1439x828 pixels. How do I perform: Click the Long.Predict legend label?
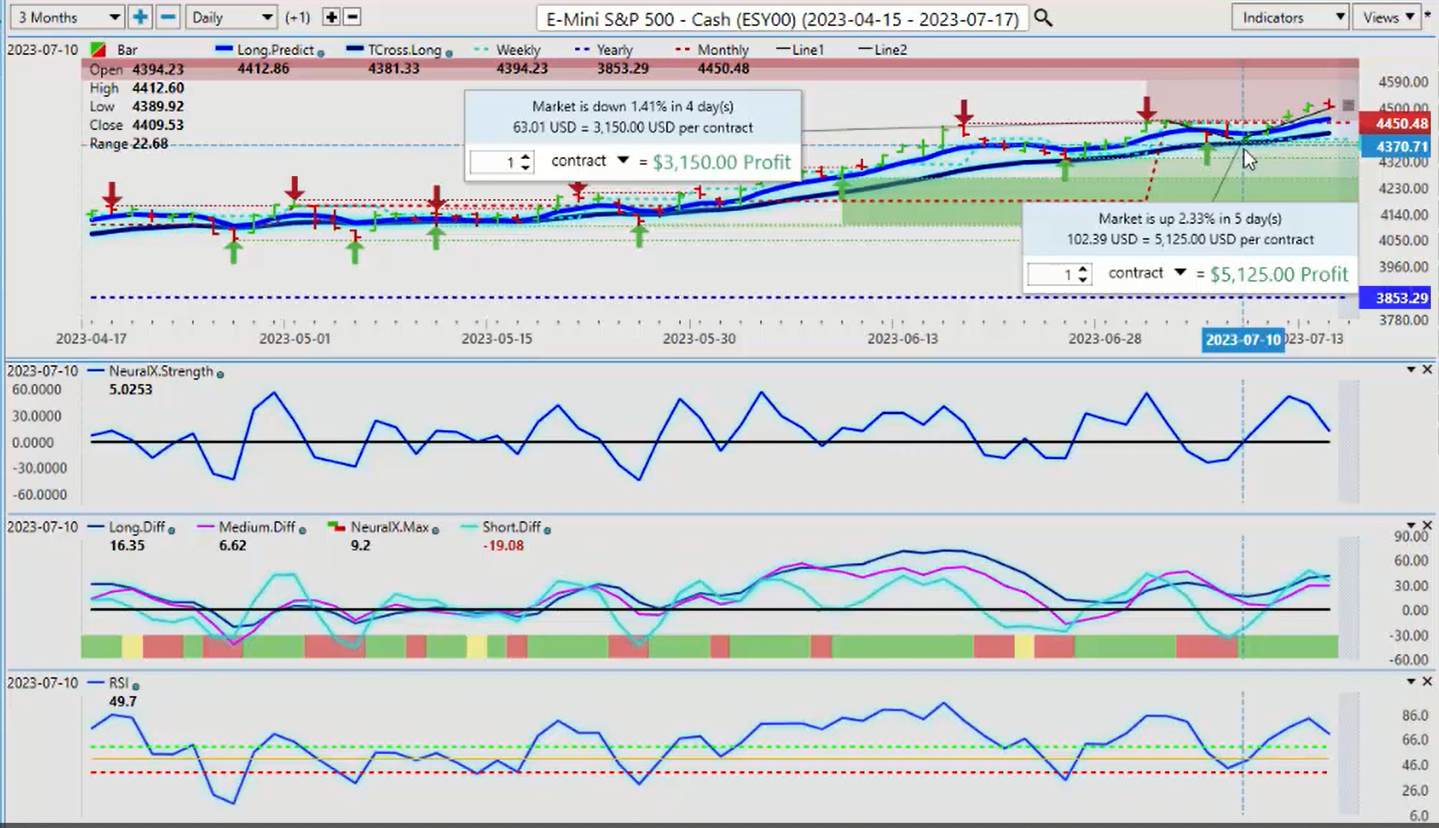[x=277, y=50]
